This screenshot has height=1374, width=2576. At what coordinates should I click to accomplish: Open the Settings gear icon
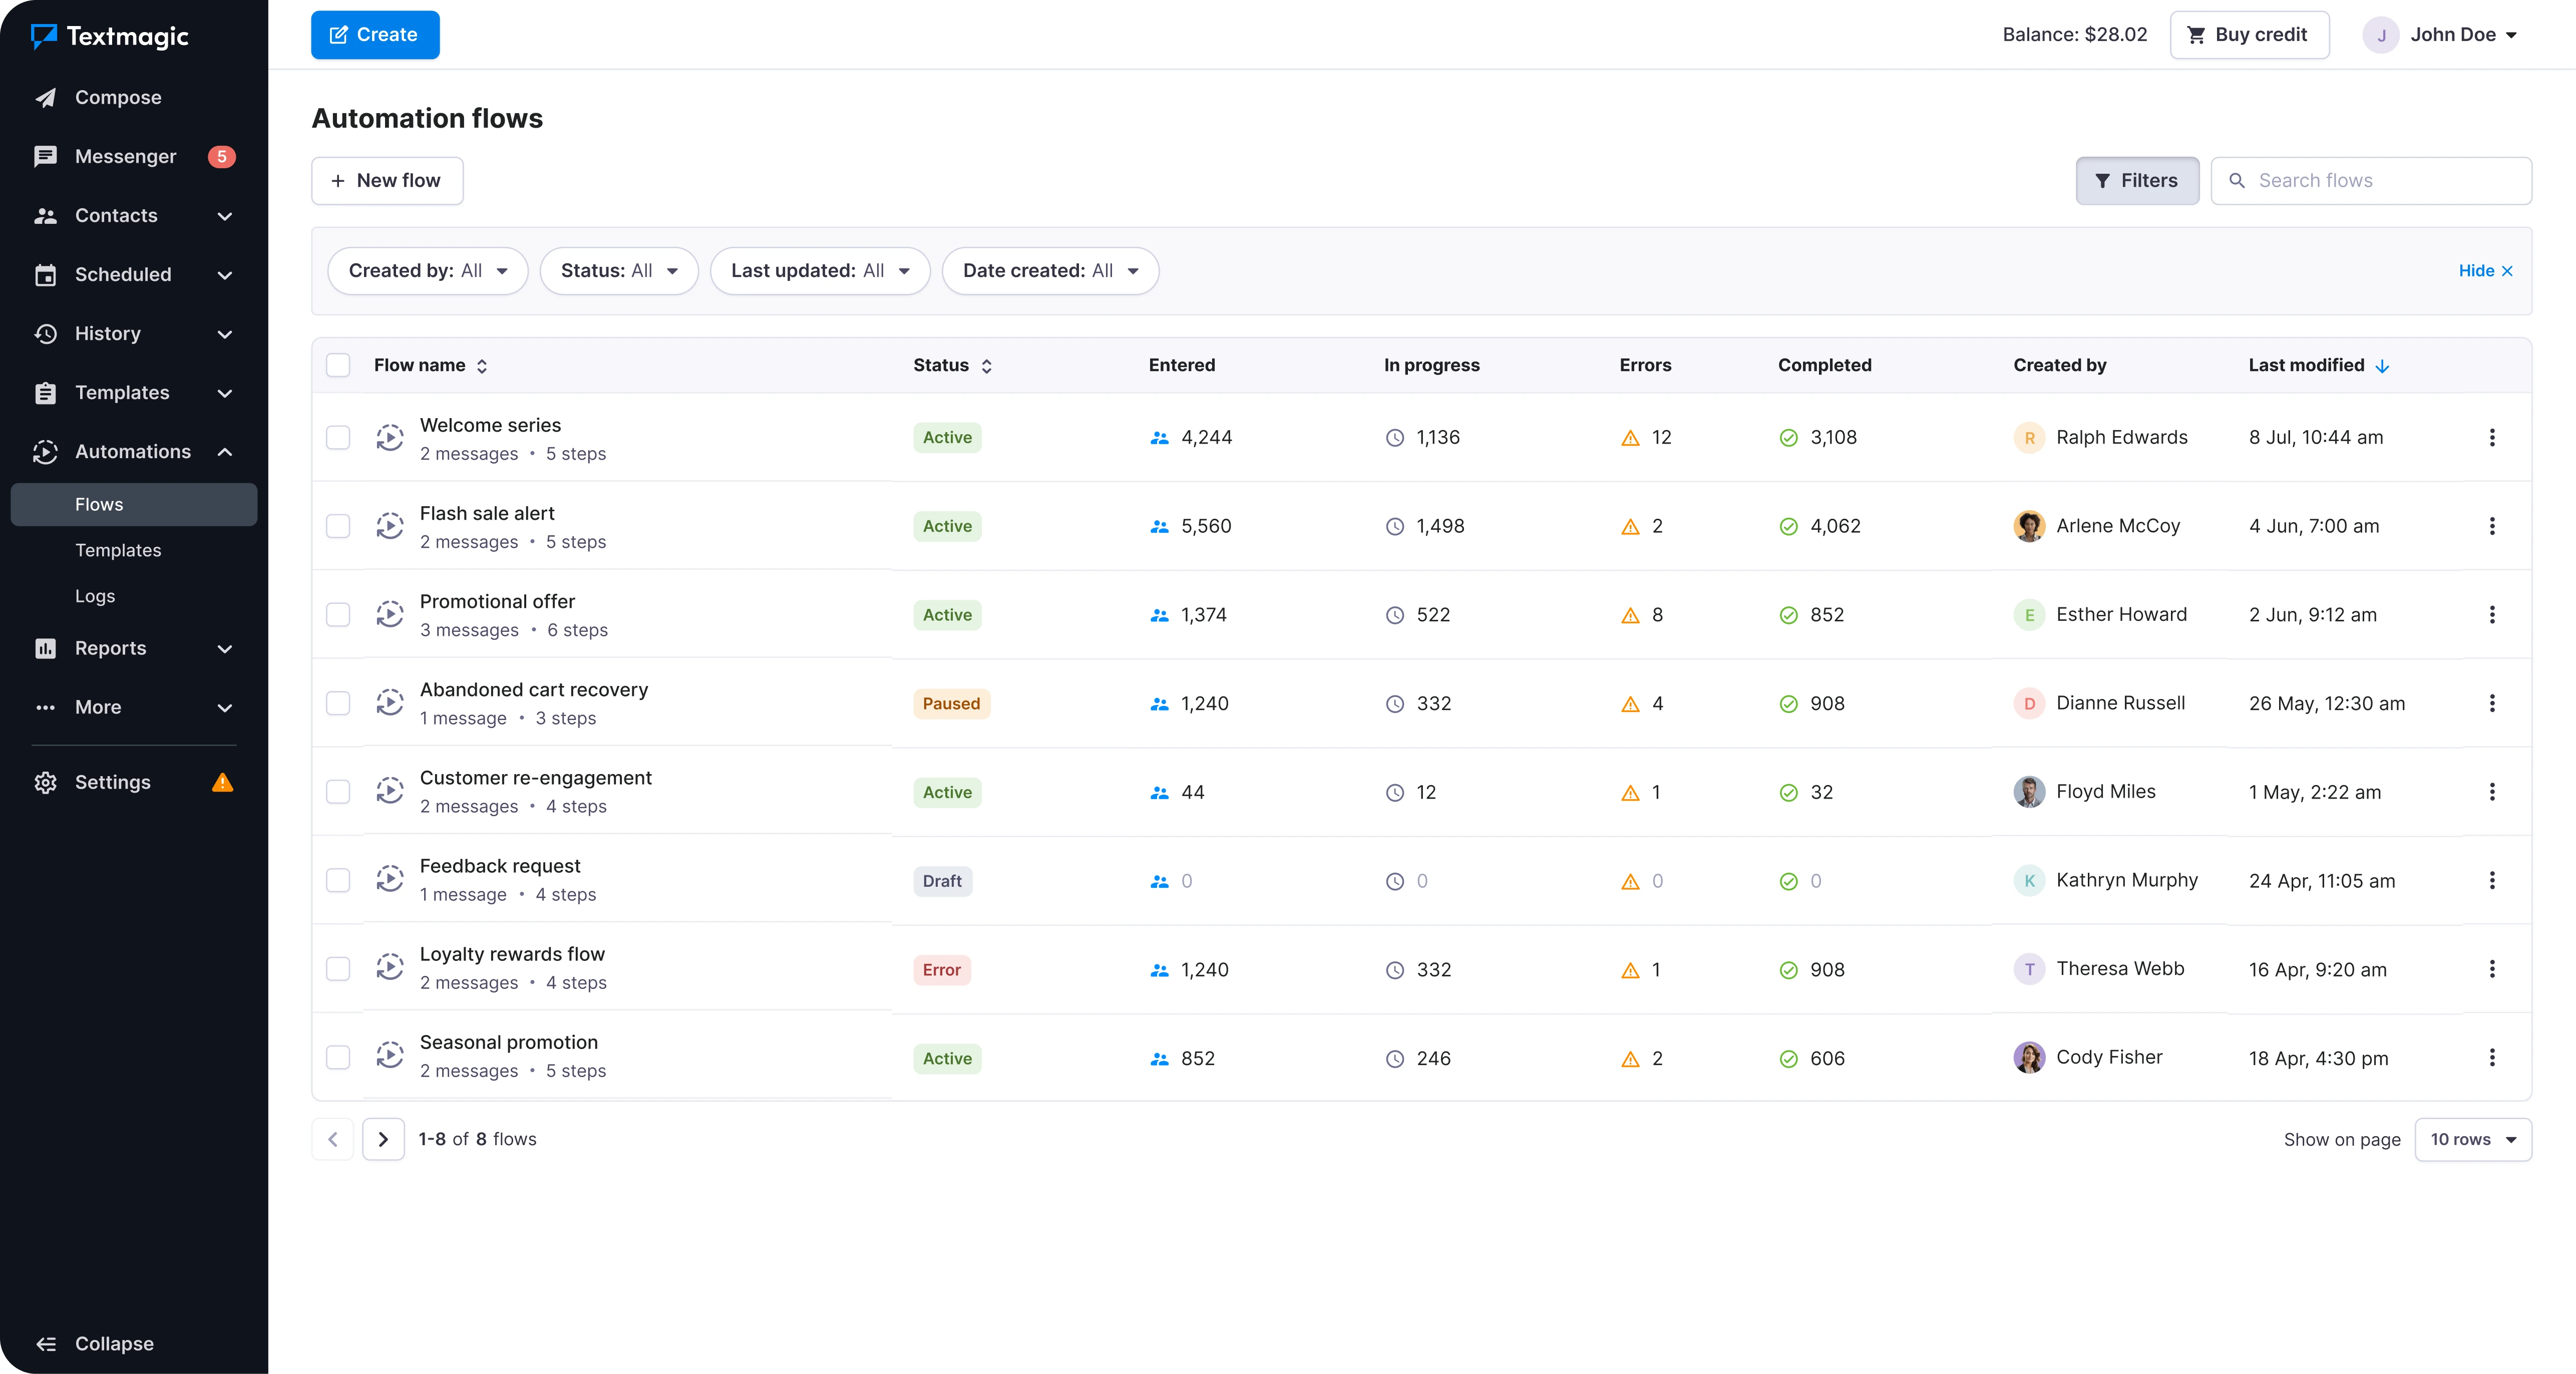(45, 782)
